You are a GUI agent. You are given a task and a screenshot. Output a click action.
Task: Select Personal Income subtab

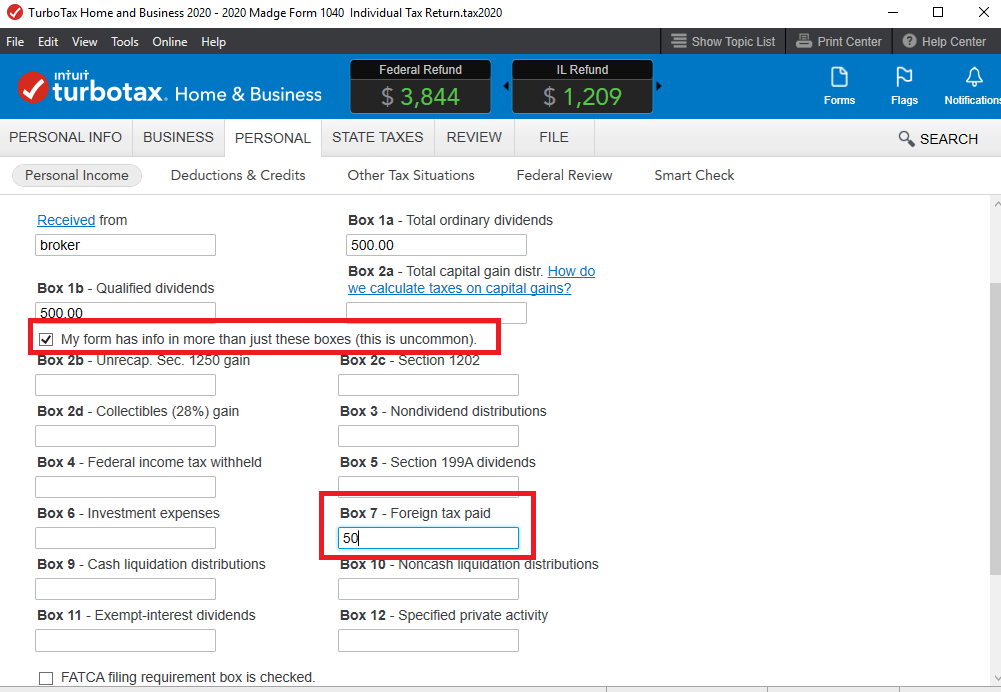77,175
